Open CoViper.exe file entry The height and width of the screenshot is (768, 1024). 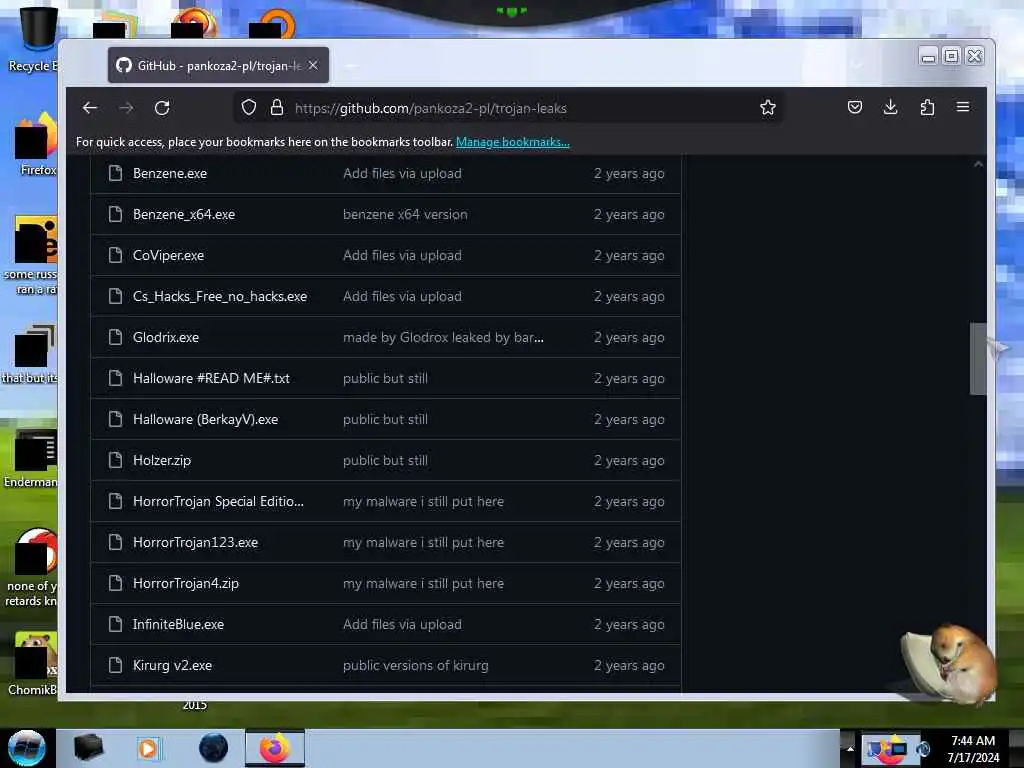pyautogui.click(x=168, y=256)
